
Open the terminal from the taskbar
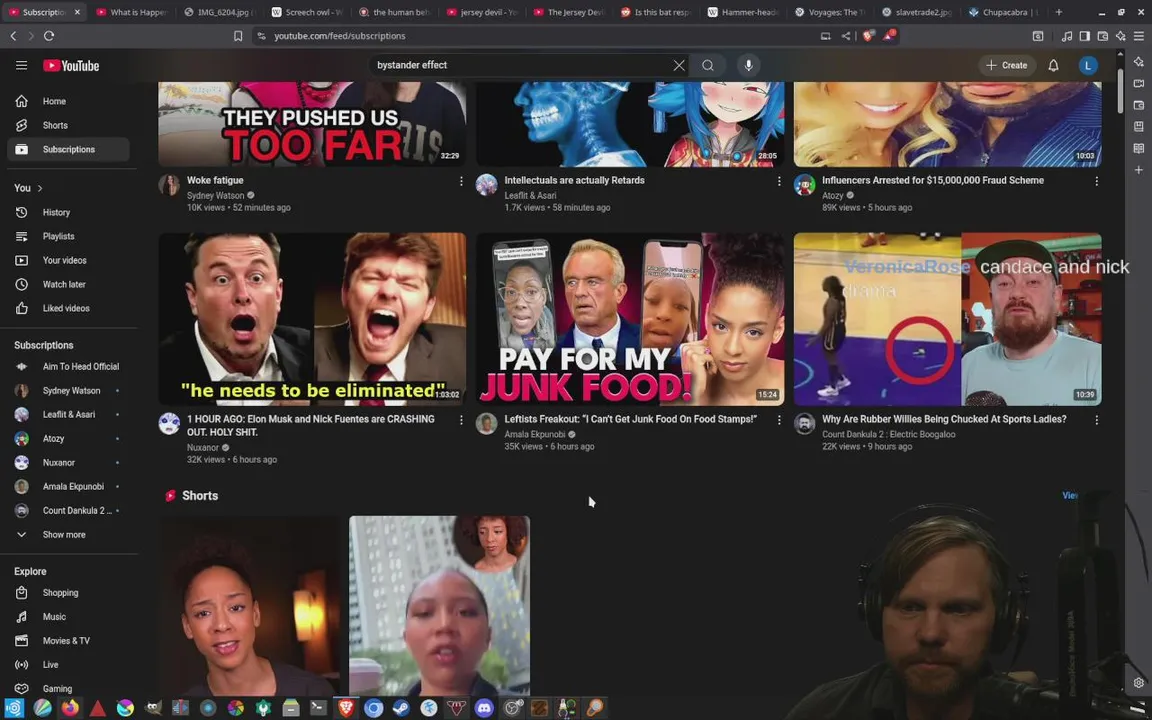coord(318,708)
